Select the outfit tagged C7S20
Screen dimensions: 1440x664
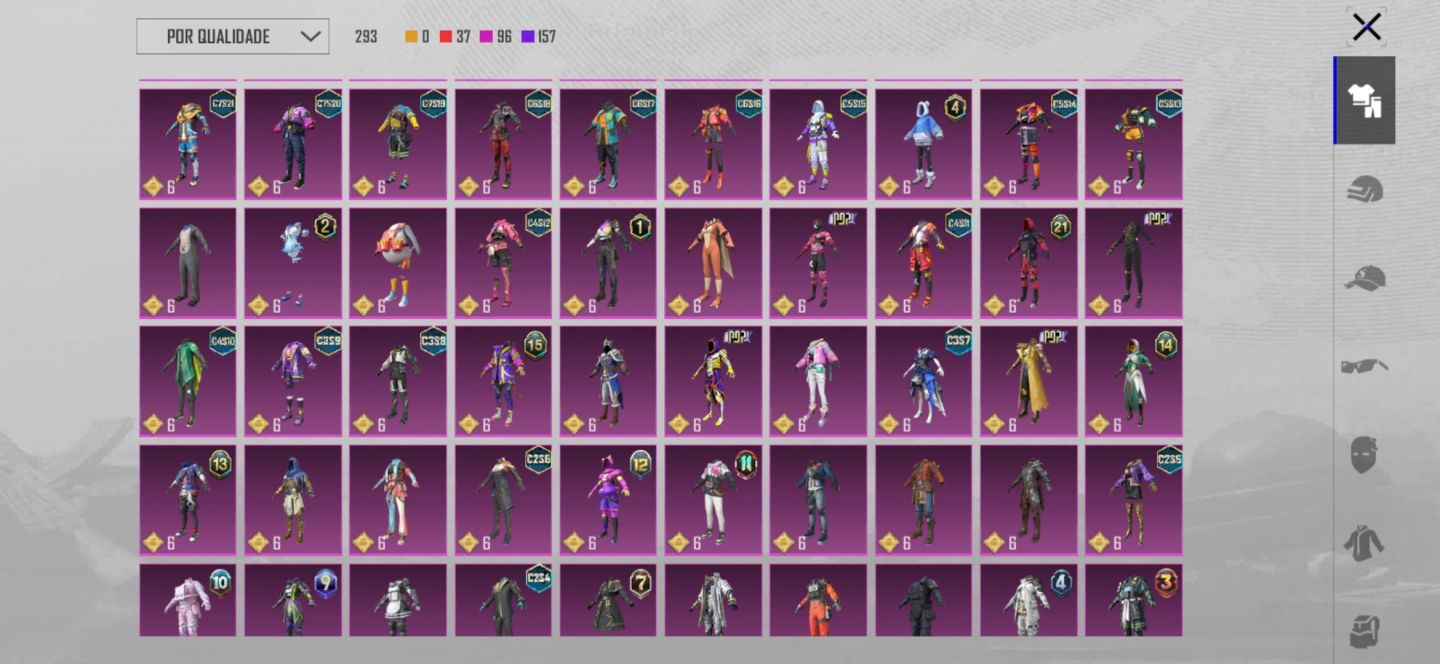pos(293,144)
